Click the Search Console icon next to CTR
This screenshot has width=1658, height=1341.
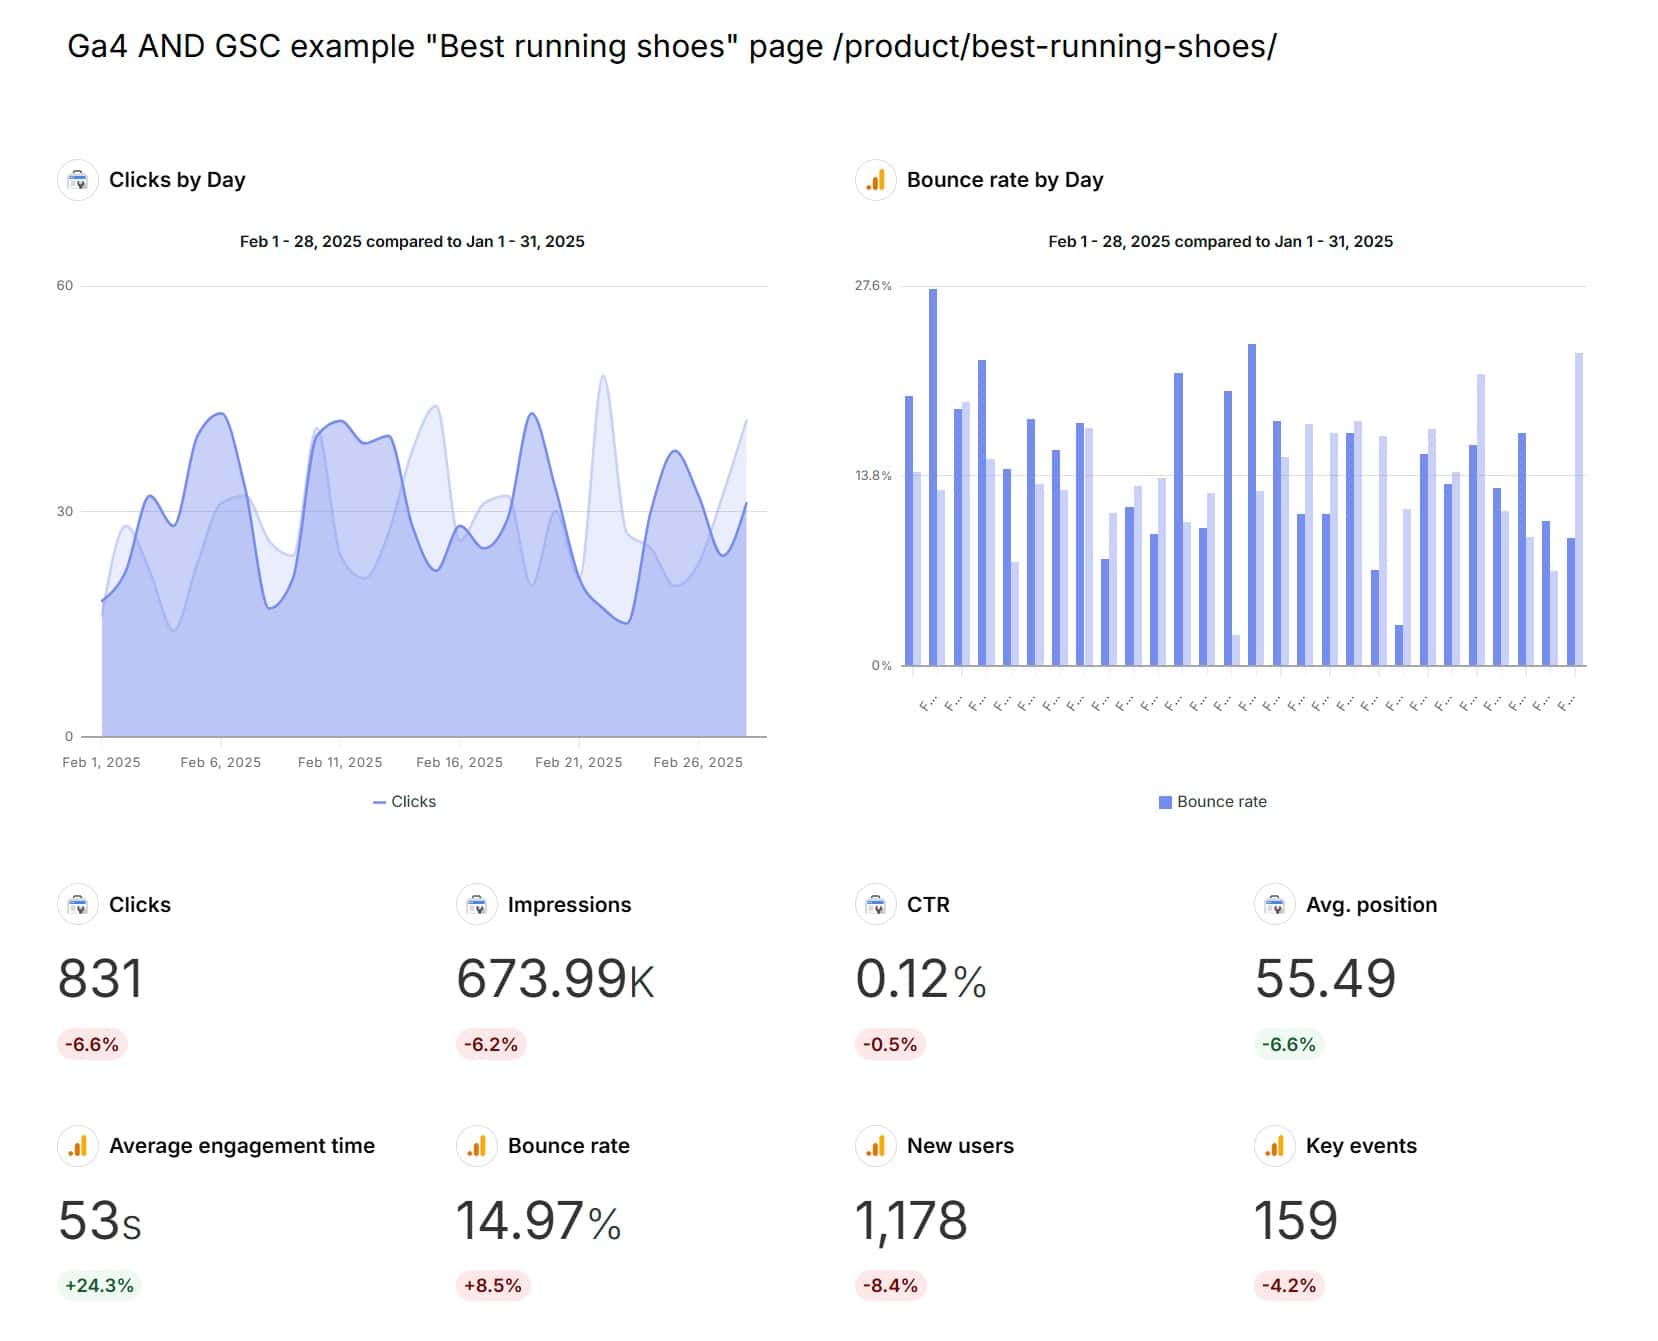pyautogui.click(x=875, y=904)
